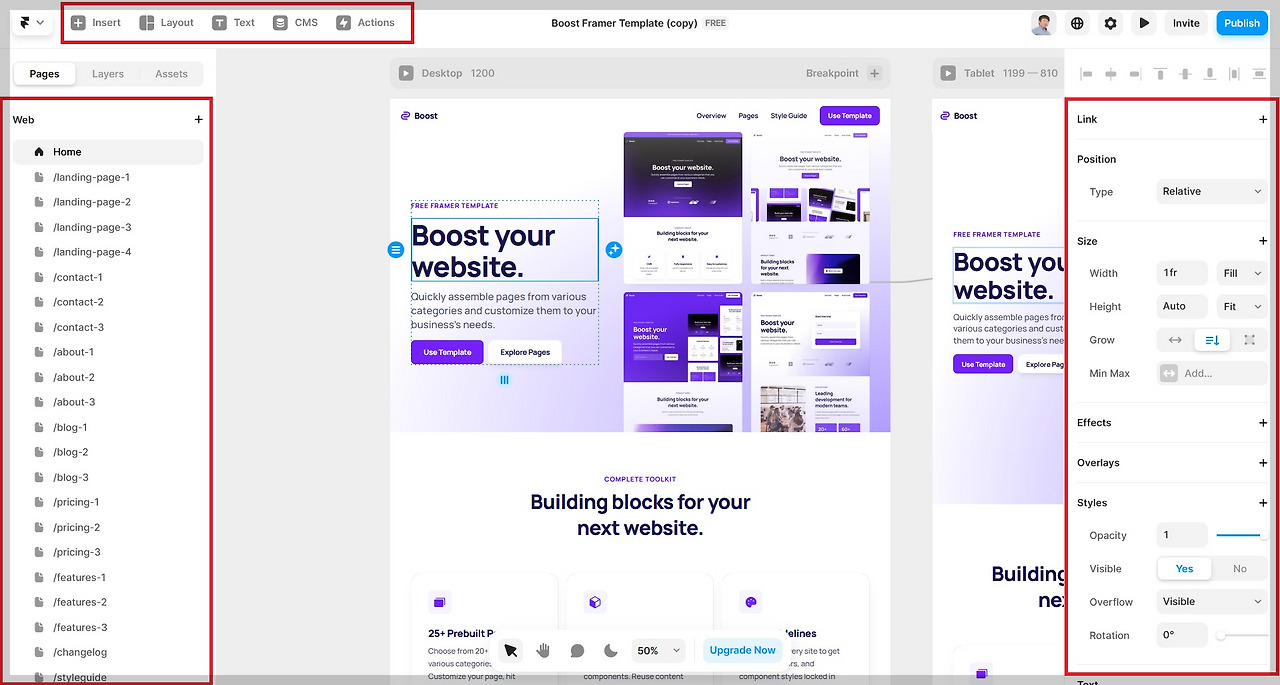Viewport: 1280px width, 685px height.
Task: Click the Upgrade Now button
Action: 742,650
